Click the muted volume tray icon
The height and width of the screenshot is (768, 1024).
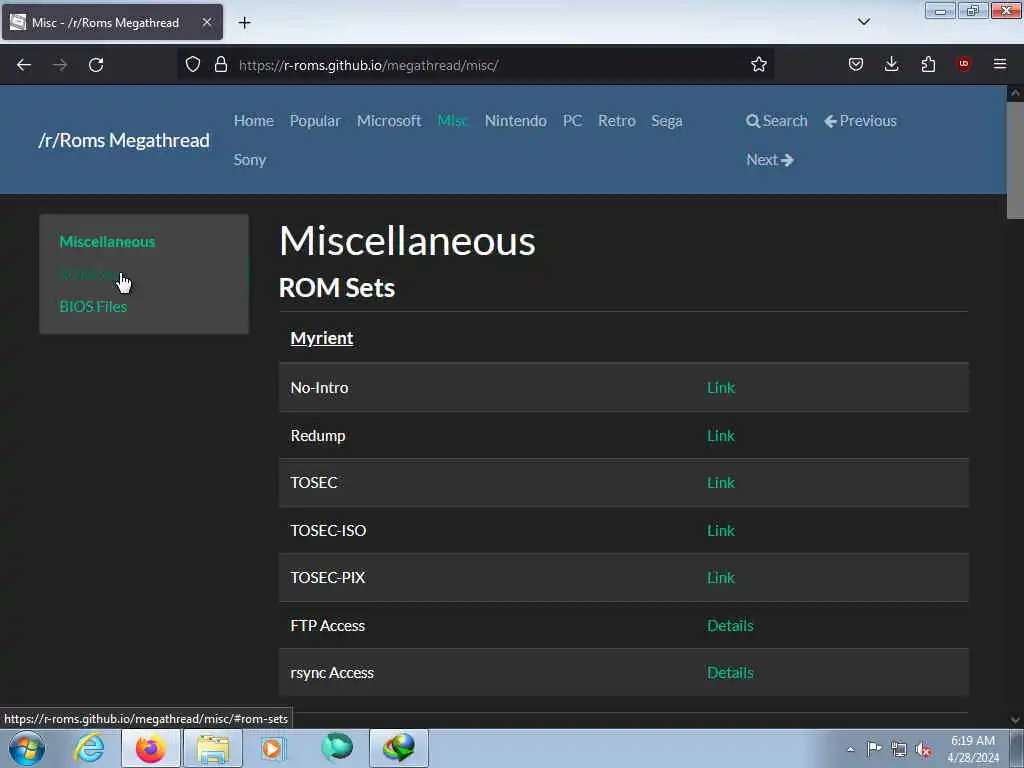(x=923, y=750)
